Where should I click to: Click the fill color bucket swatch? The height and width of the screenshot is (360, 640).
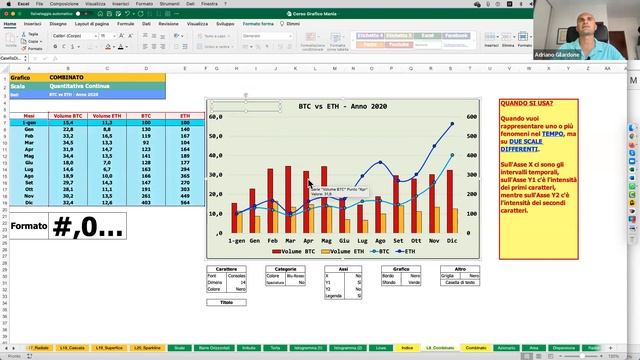[108, 47]
